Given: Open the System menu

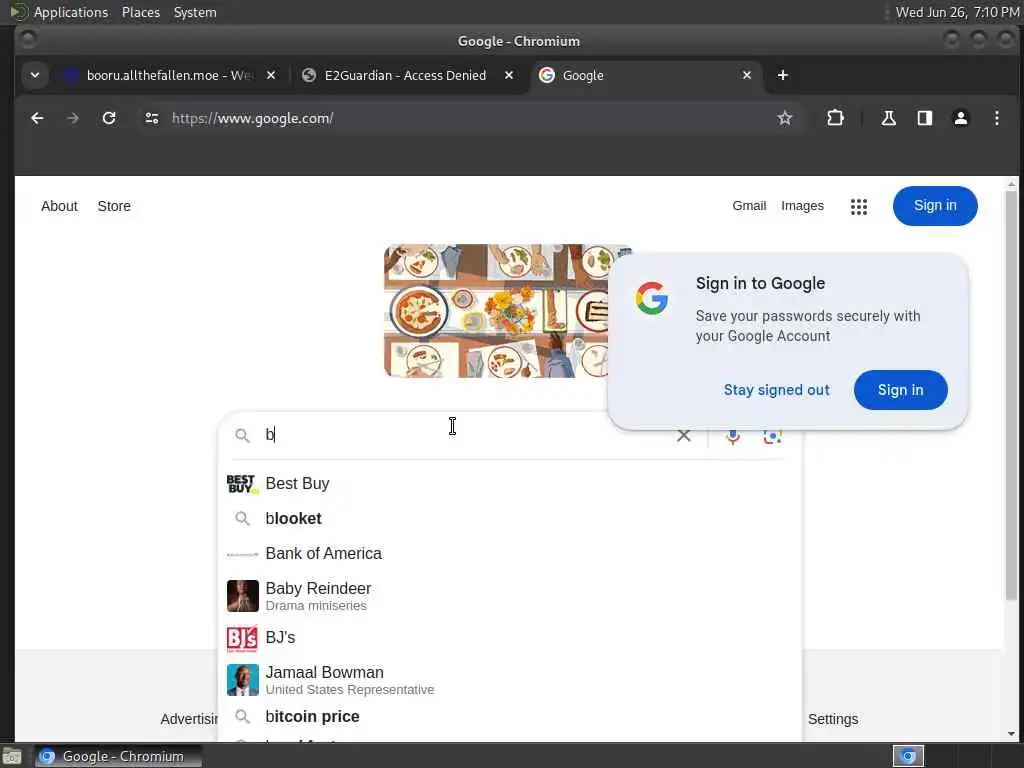Looking at the screenshot, I should click(x=195, y=12).
